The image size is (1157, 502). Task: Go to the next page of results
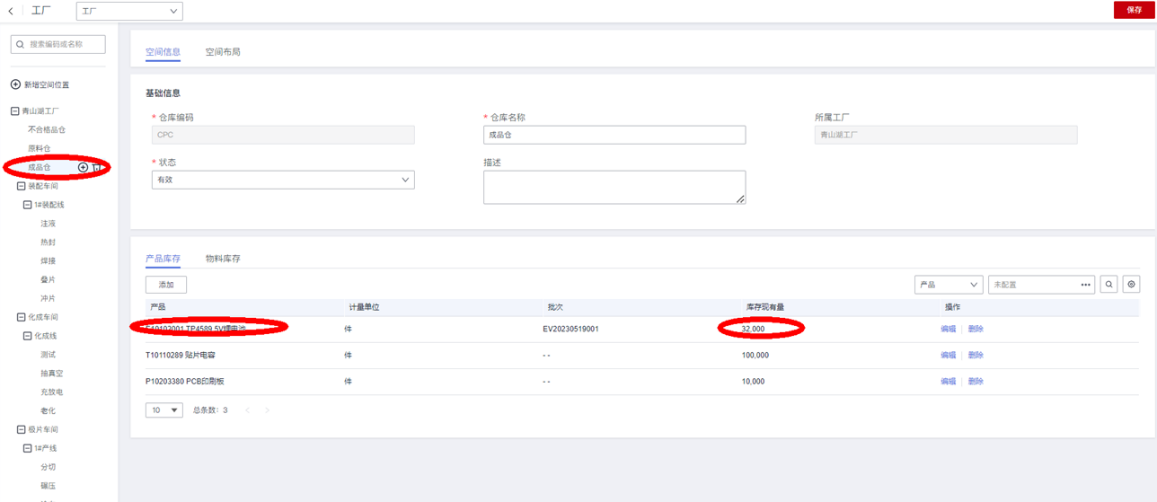coord(267,410)
